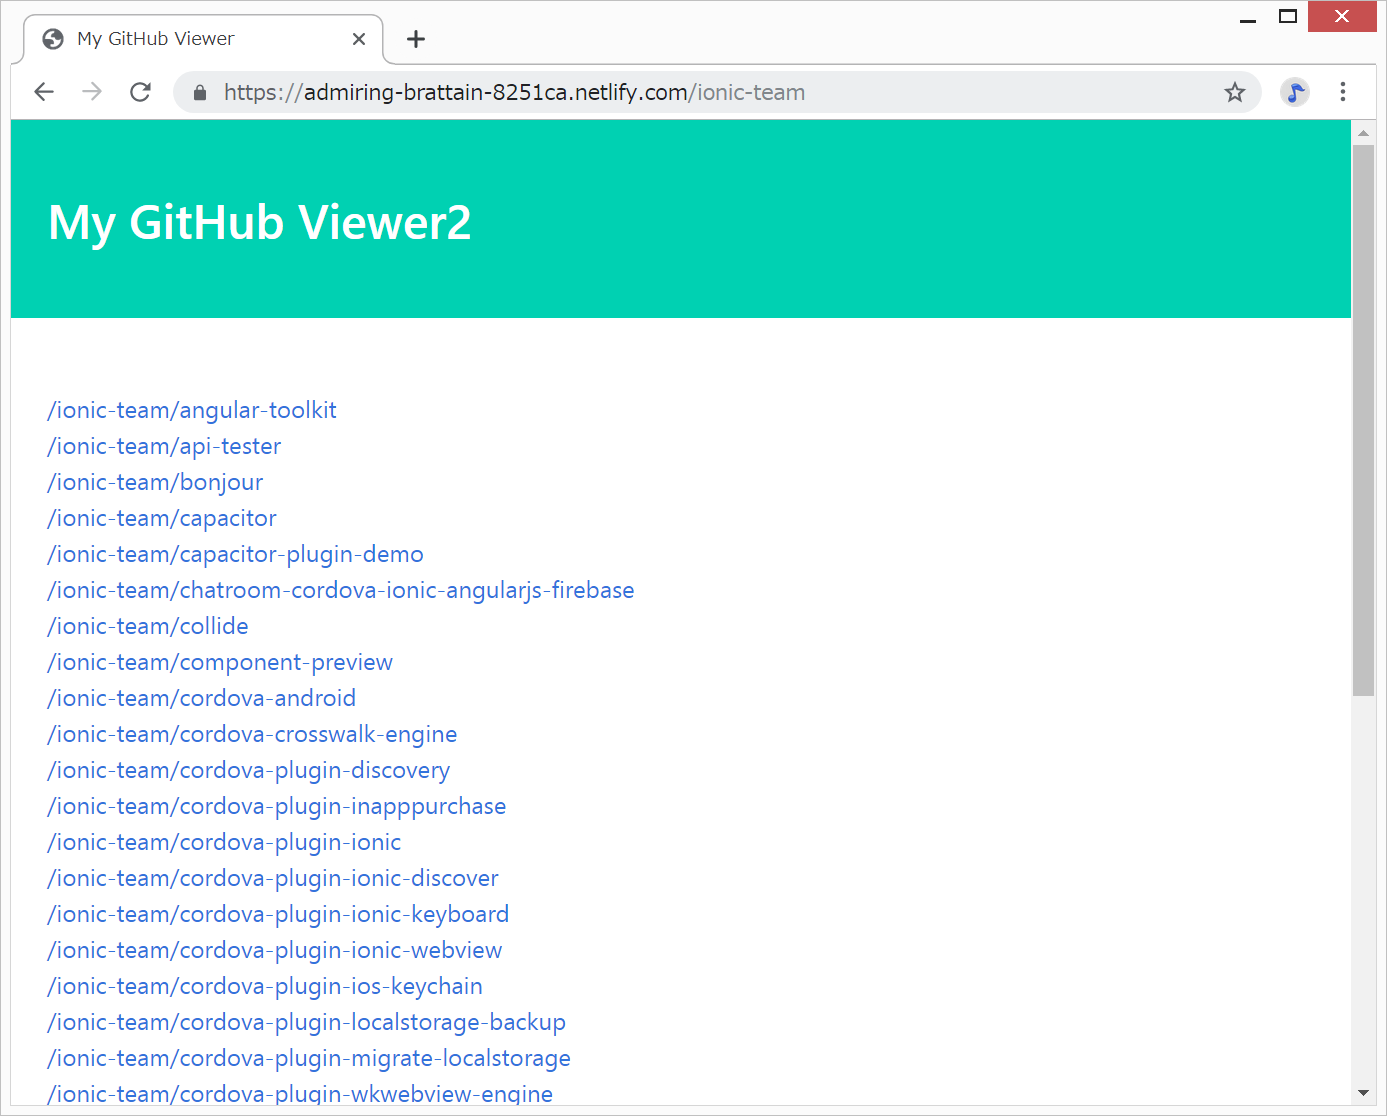
Task: Open cordova-plugin-inapppurchase link
Action: point(277,806)
